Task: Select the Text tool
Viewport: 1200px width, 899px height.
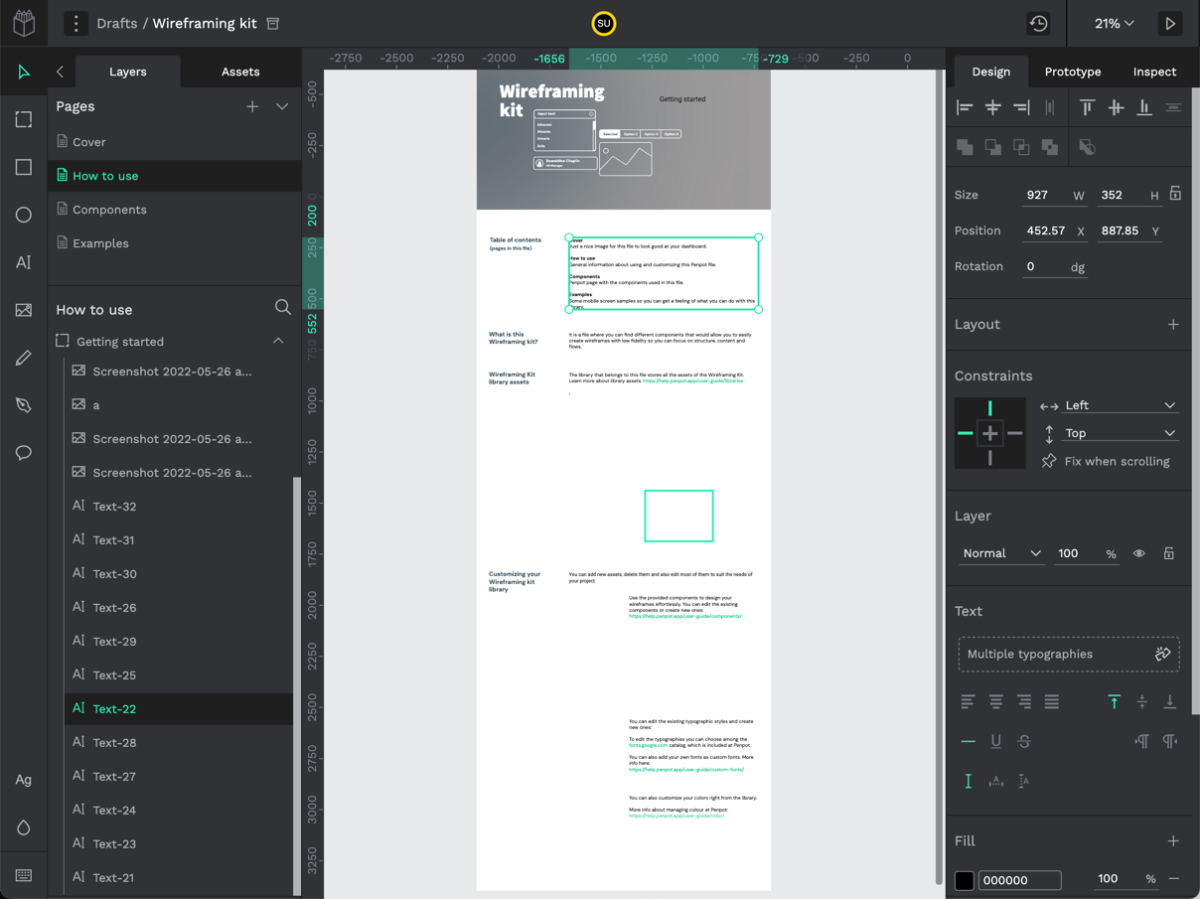Action: 24,263
